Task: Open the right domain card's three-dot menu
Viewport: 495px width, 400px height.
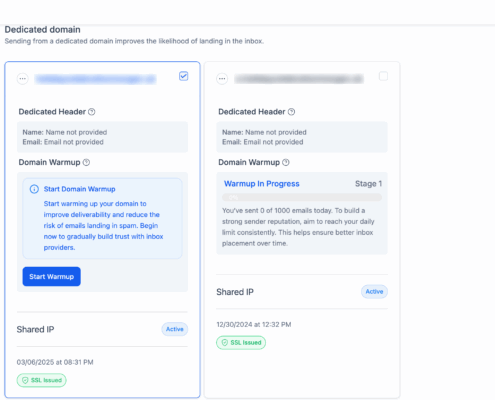Action: (x=222, y=79)
